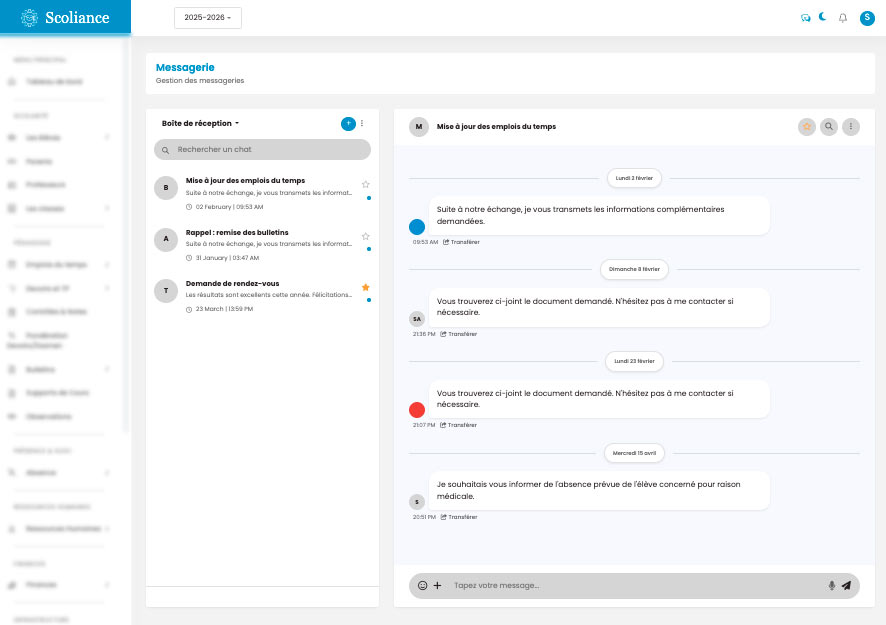This screenshot has width=886, height=625.
Task: Open the Mise à jour des emplois du temps conversation
Action: (262, 193)
